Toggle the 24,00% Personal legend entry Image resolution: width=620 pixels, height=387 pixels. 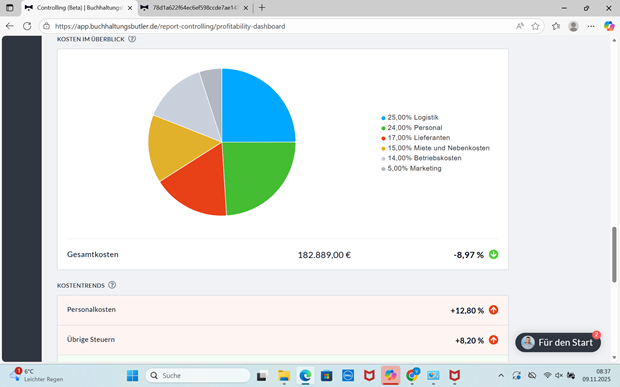412,128
